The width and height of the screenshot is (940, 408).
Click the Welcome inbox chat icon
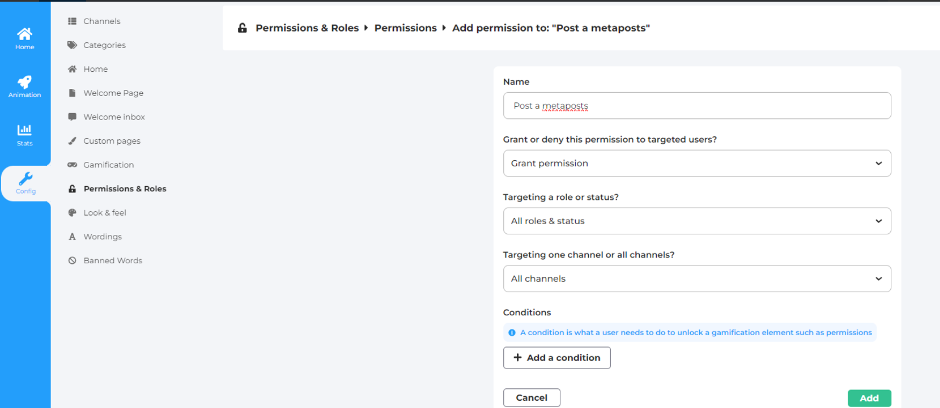click(x=72, y=117)
